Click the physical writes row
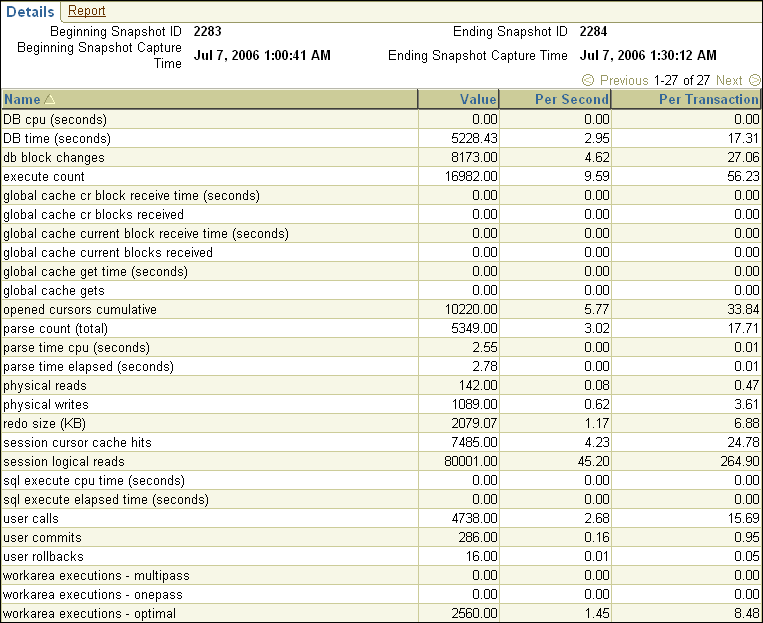Image resolution: width=763 pixels, height=623 pixels. [x=46, y=404]
